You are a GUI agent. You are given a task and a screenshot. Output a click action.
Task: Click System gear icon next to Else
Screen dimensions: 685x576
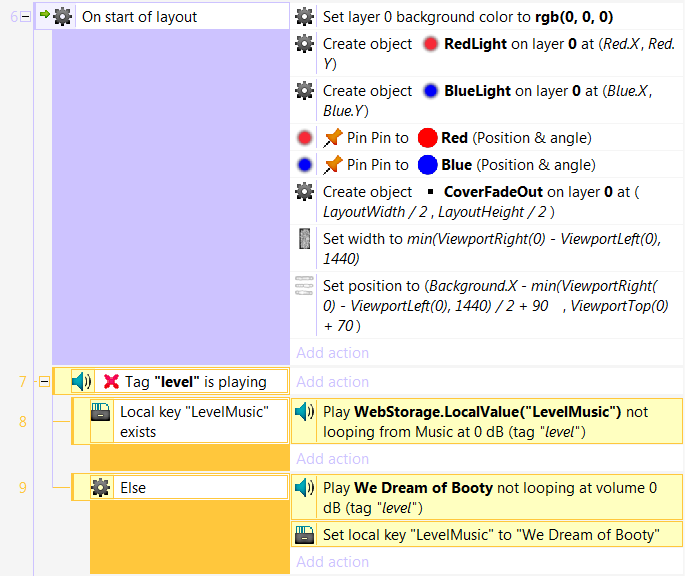[101, 488]
